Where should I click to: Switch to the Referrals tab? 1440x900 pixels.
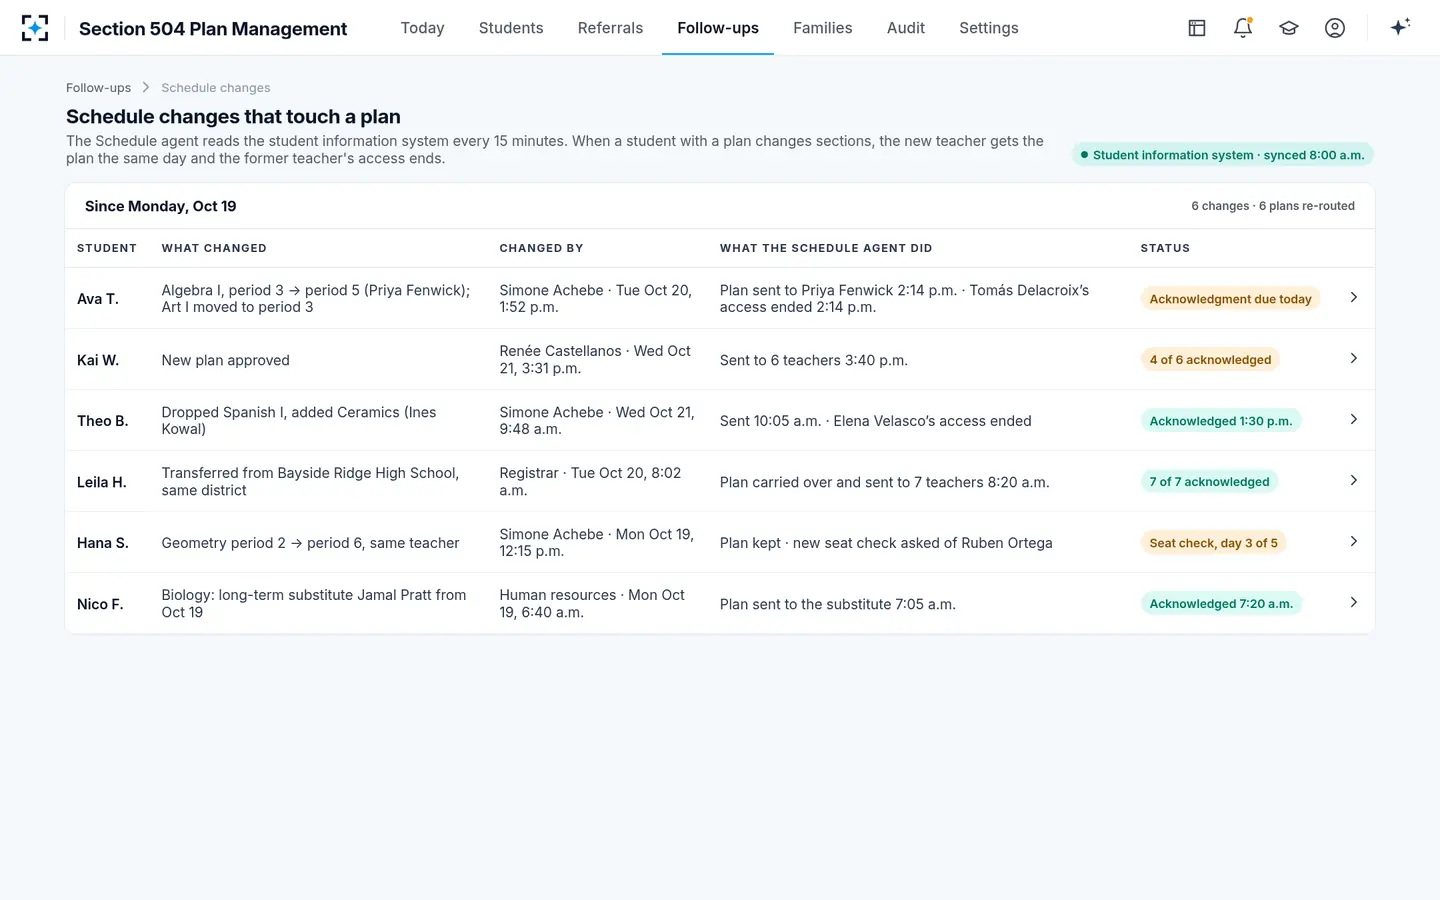[610, 28]
